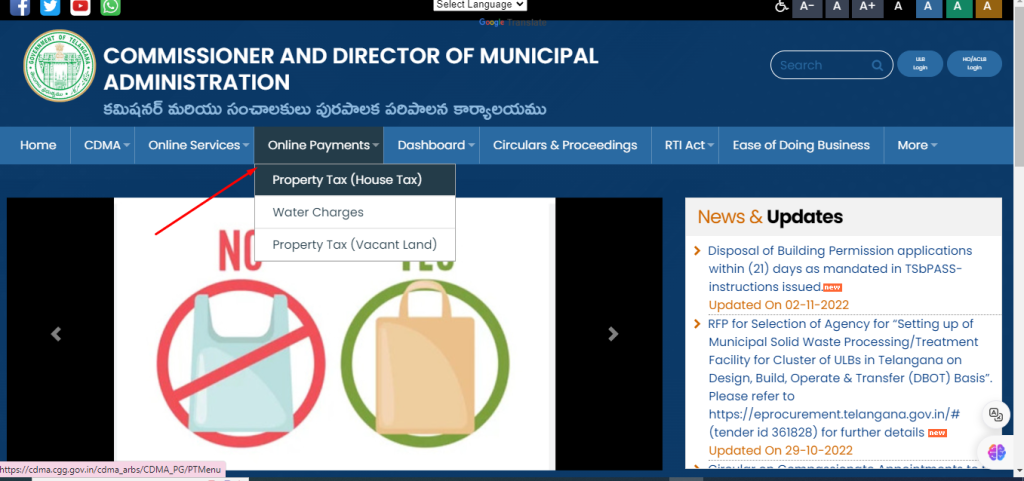The image size is (1024, 481).
Task: Open the HO/ACLB Login button
Action: point(974,64)
